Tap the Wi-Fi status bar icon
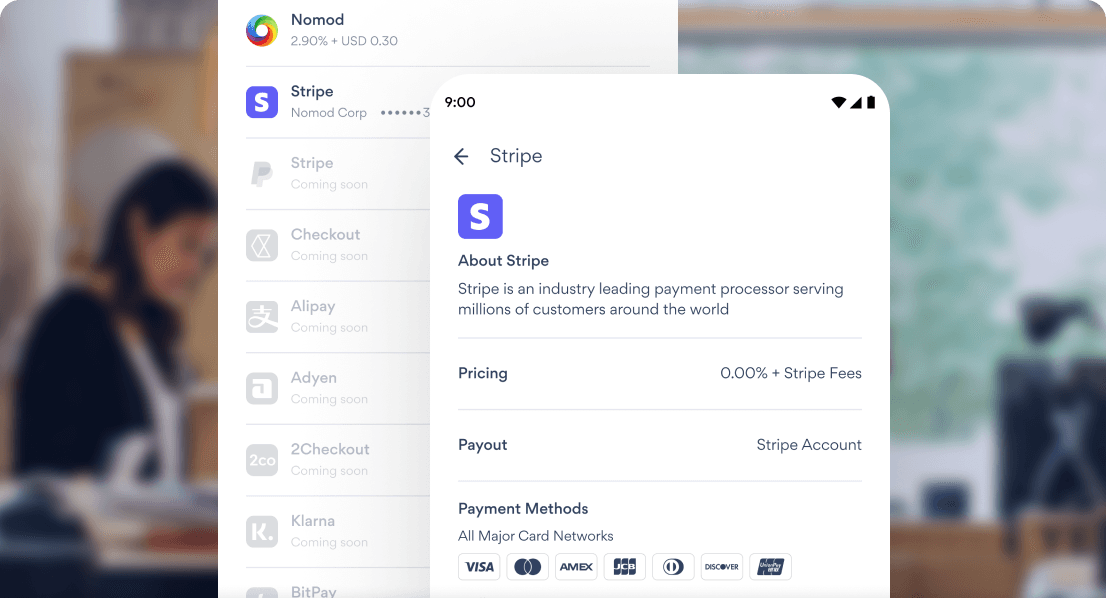The width and height of the screenshot is (1106, 598). 839,101
